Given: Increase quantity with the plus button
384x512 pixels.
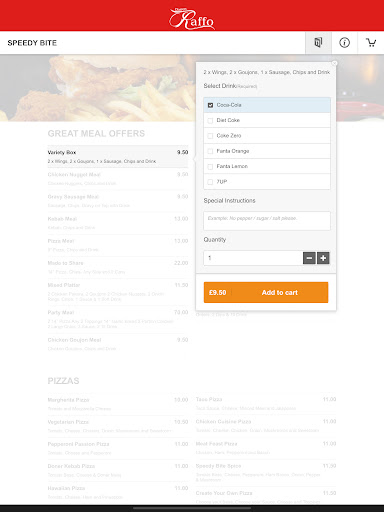Looking at the screenshot, I should click(323, 258).
